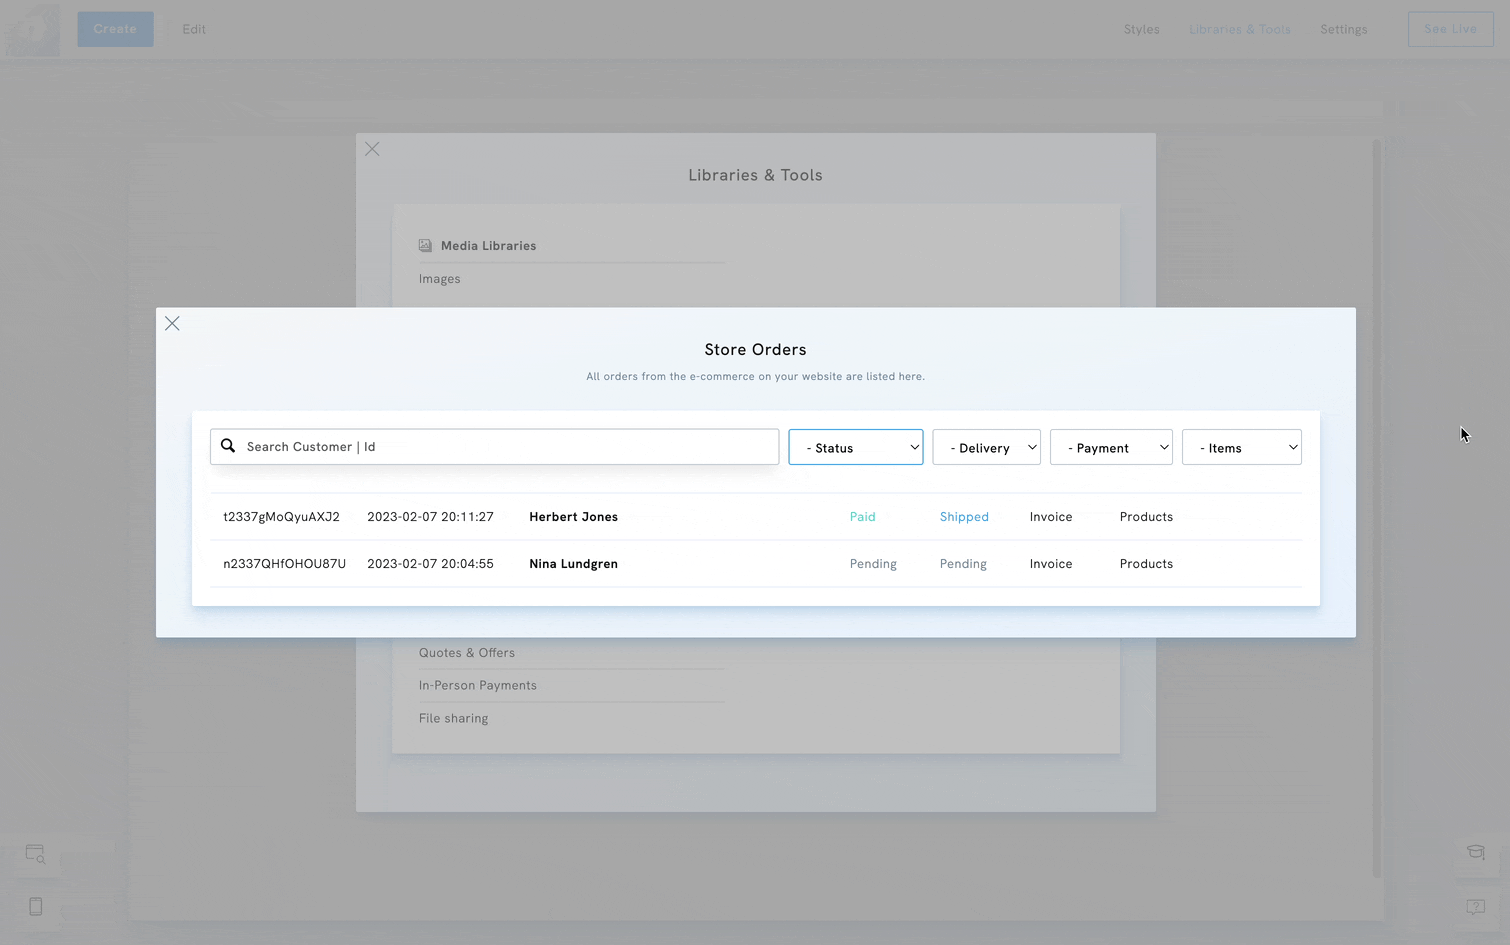Open the page search icon bottom-left

pos(35,854)
